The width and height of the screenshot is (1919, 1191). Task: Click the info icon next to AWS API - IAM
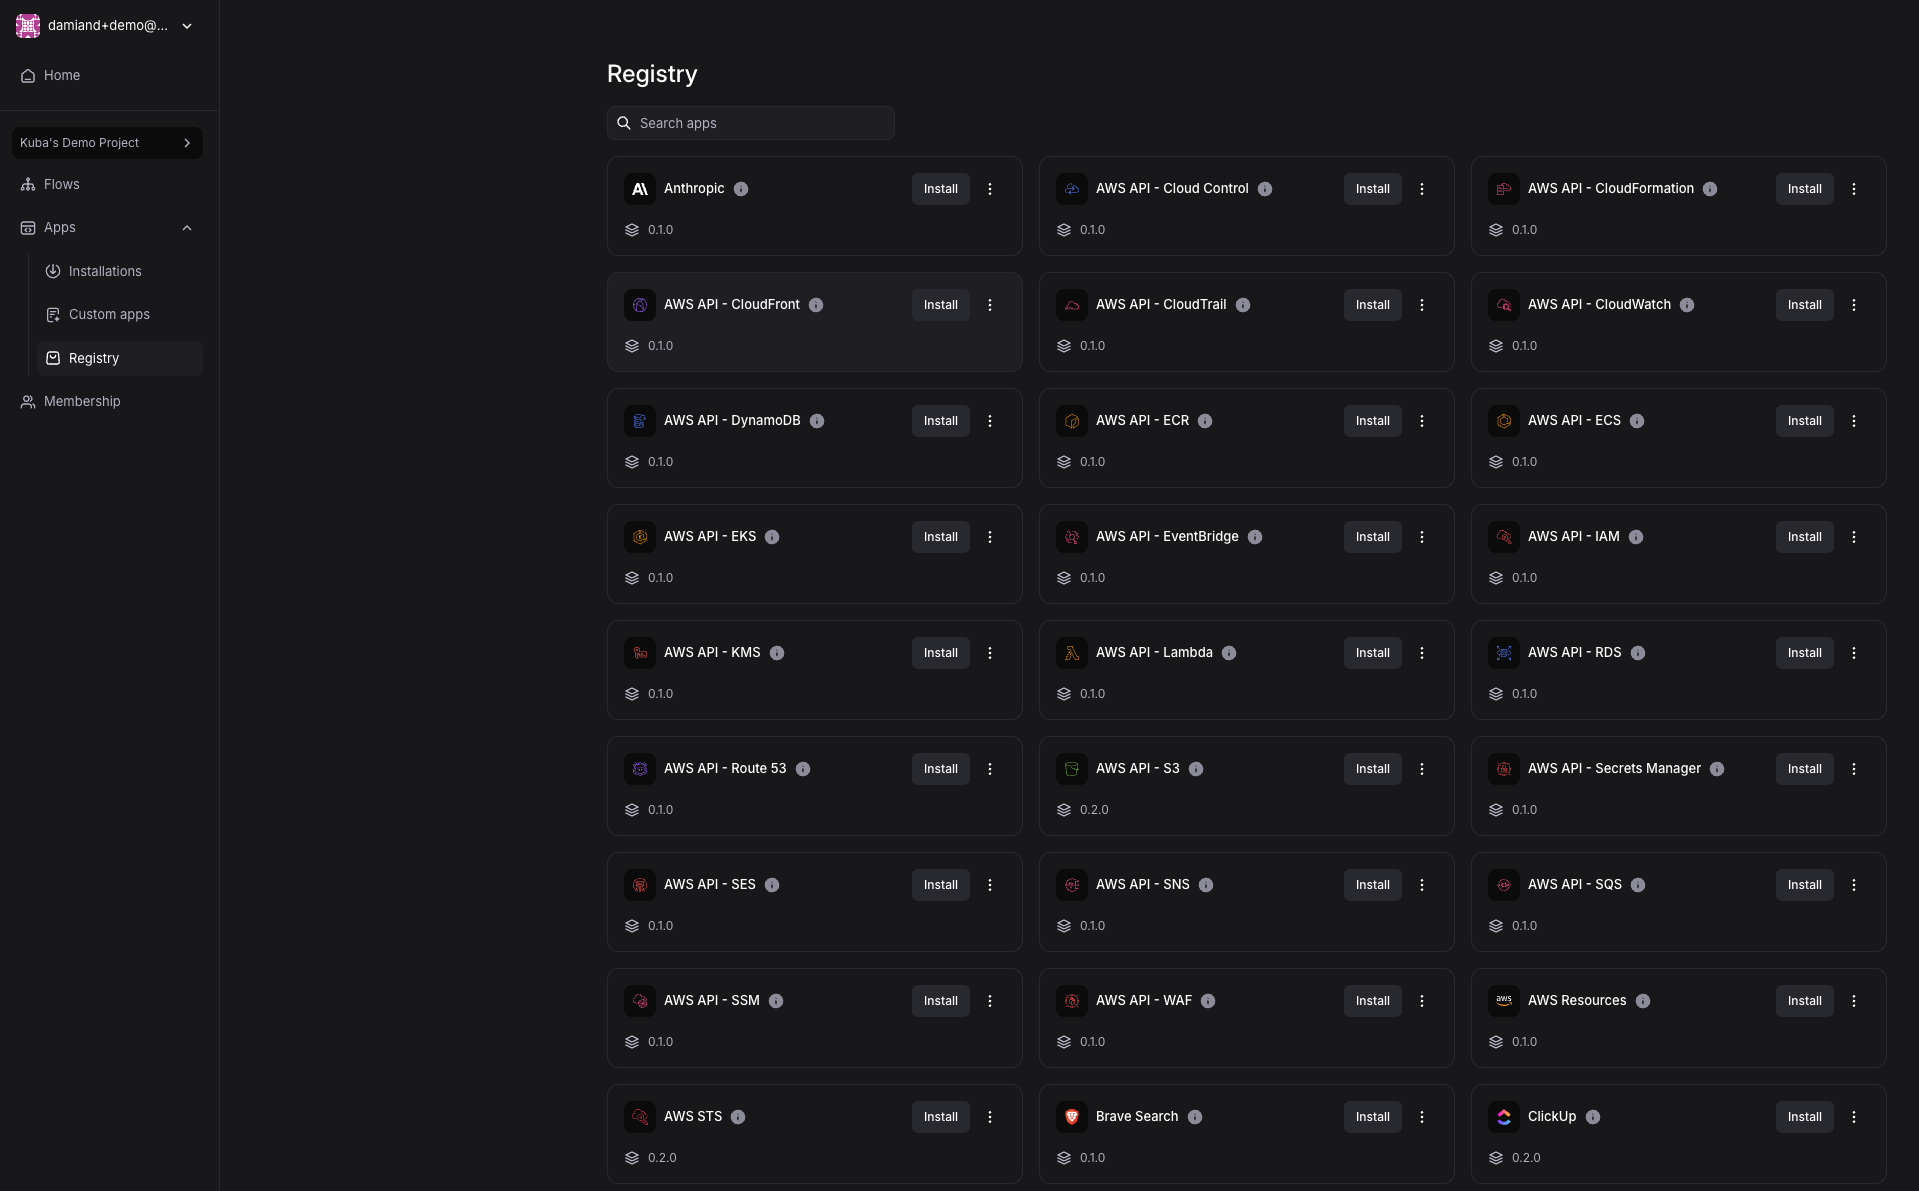point(1636,537)
